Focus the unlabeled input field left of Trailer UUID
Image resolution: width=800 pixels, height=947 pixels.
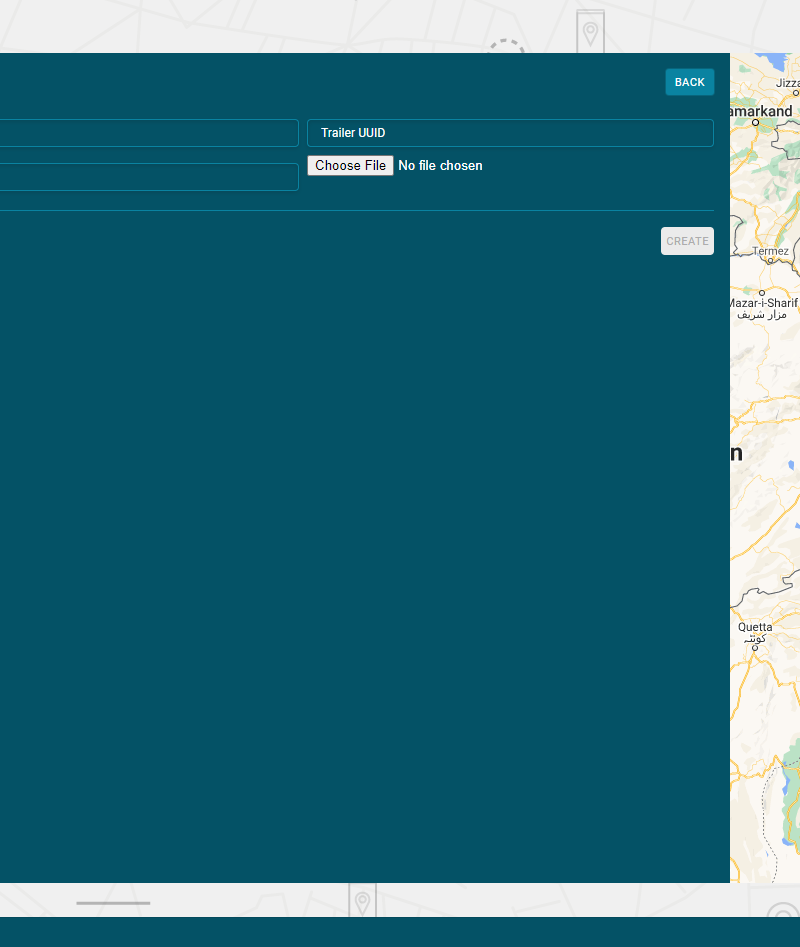(149, 133)
